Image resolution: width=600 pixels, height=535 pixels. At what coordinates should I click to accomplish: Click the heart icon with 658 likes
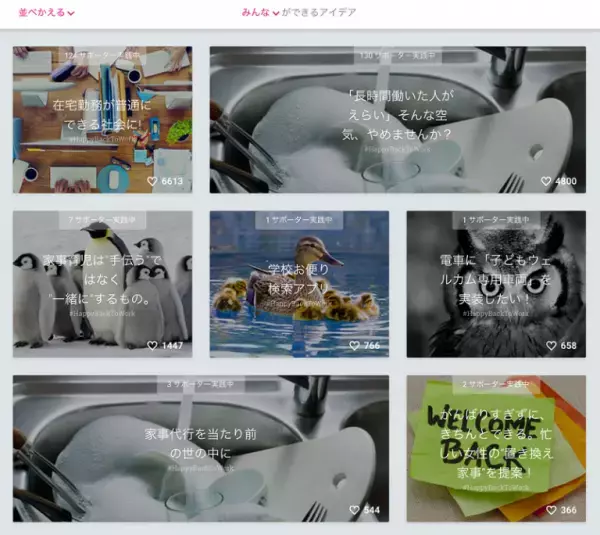(551, 346)
